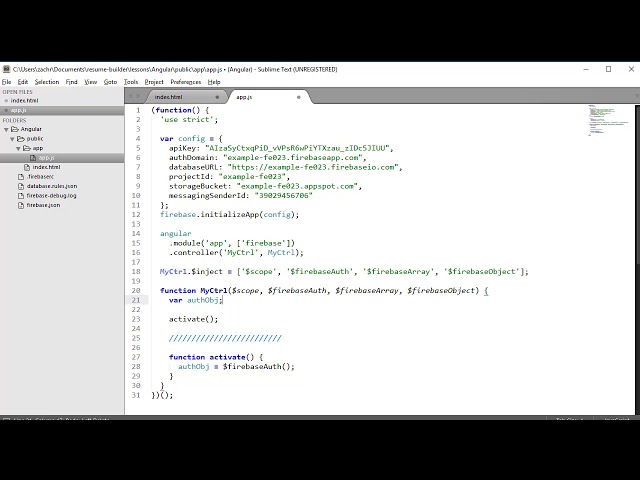Open firebase.json in sidebar

click(x=43, y=205)
